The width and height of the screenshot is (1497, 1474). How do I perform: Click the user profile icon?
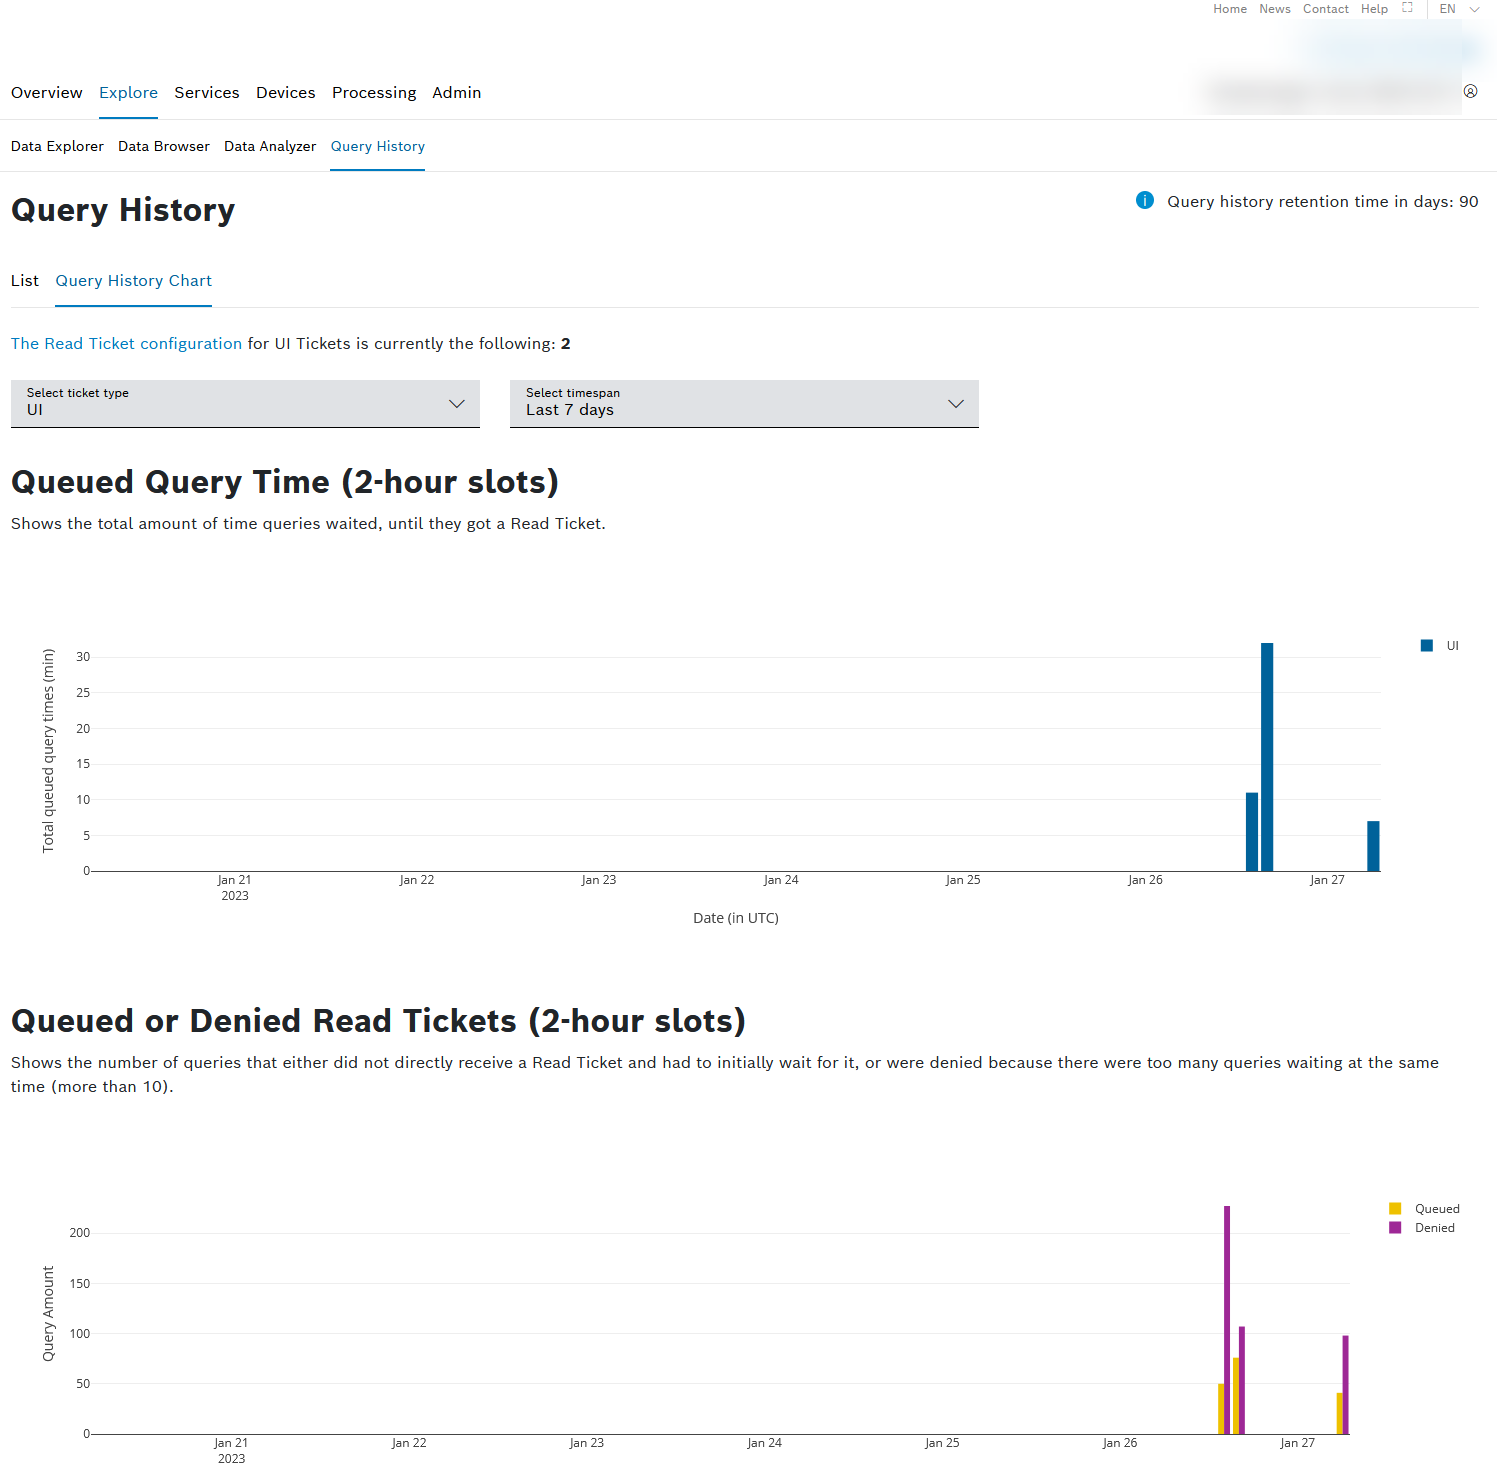1470,91
